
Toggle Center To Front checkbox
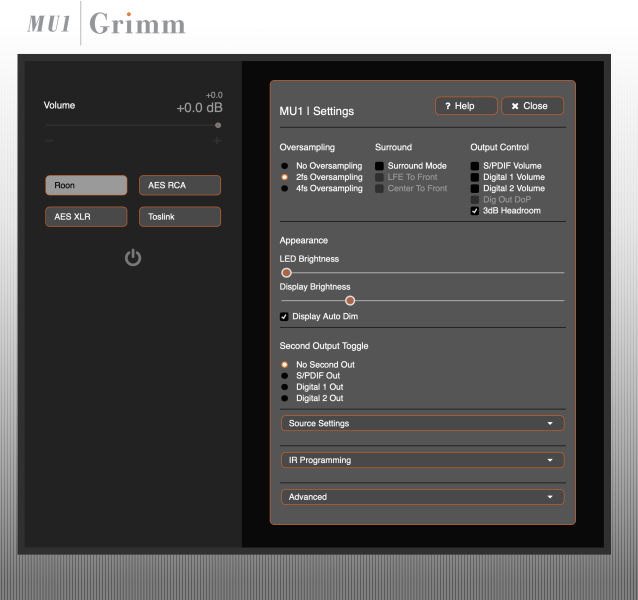click(379, 188)
